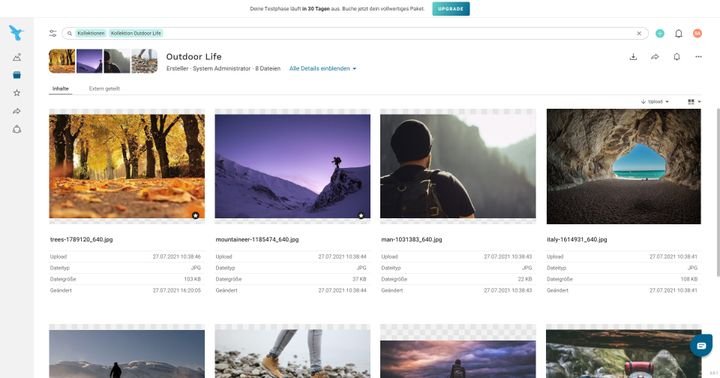Click purple header preview thumbnail of collection

(90, 61)
